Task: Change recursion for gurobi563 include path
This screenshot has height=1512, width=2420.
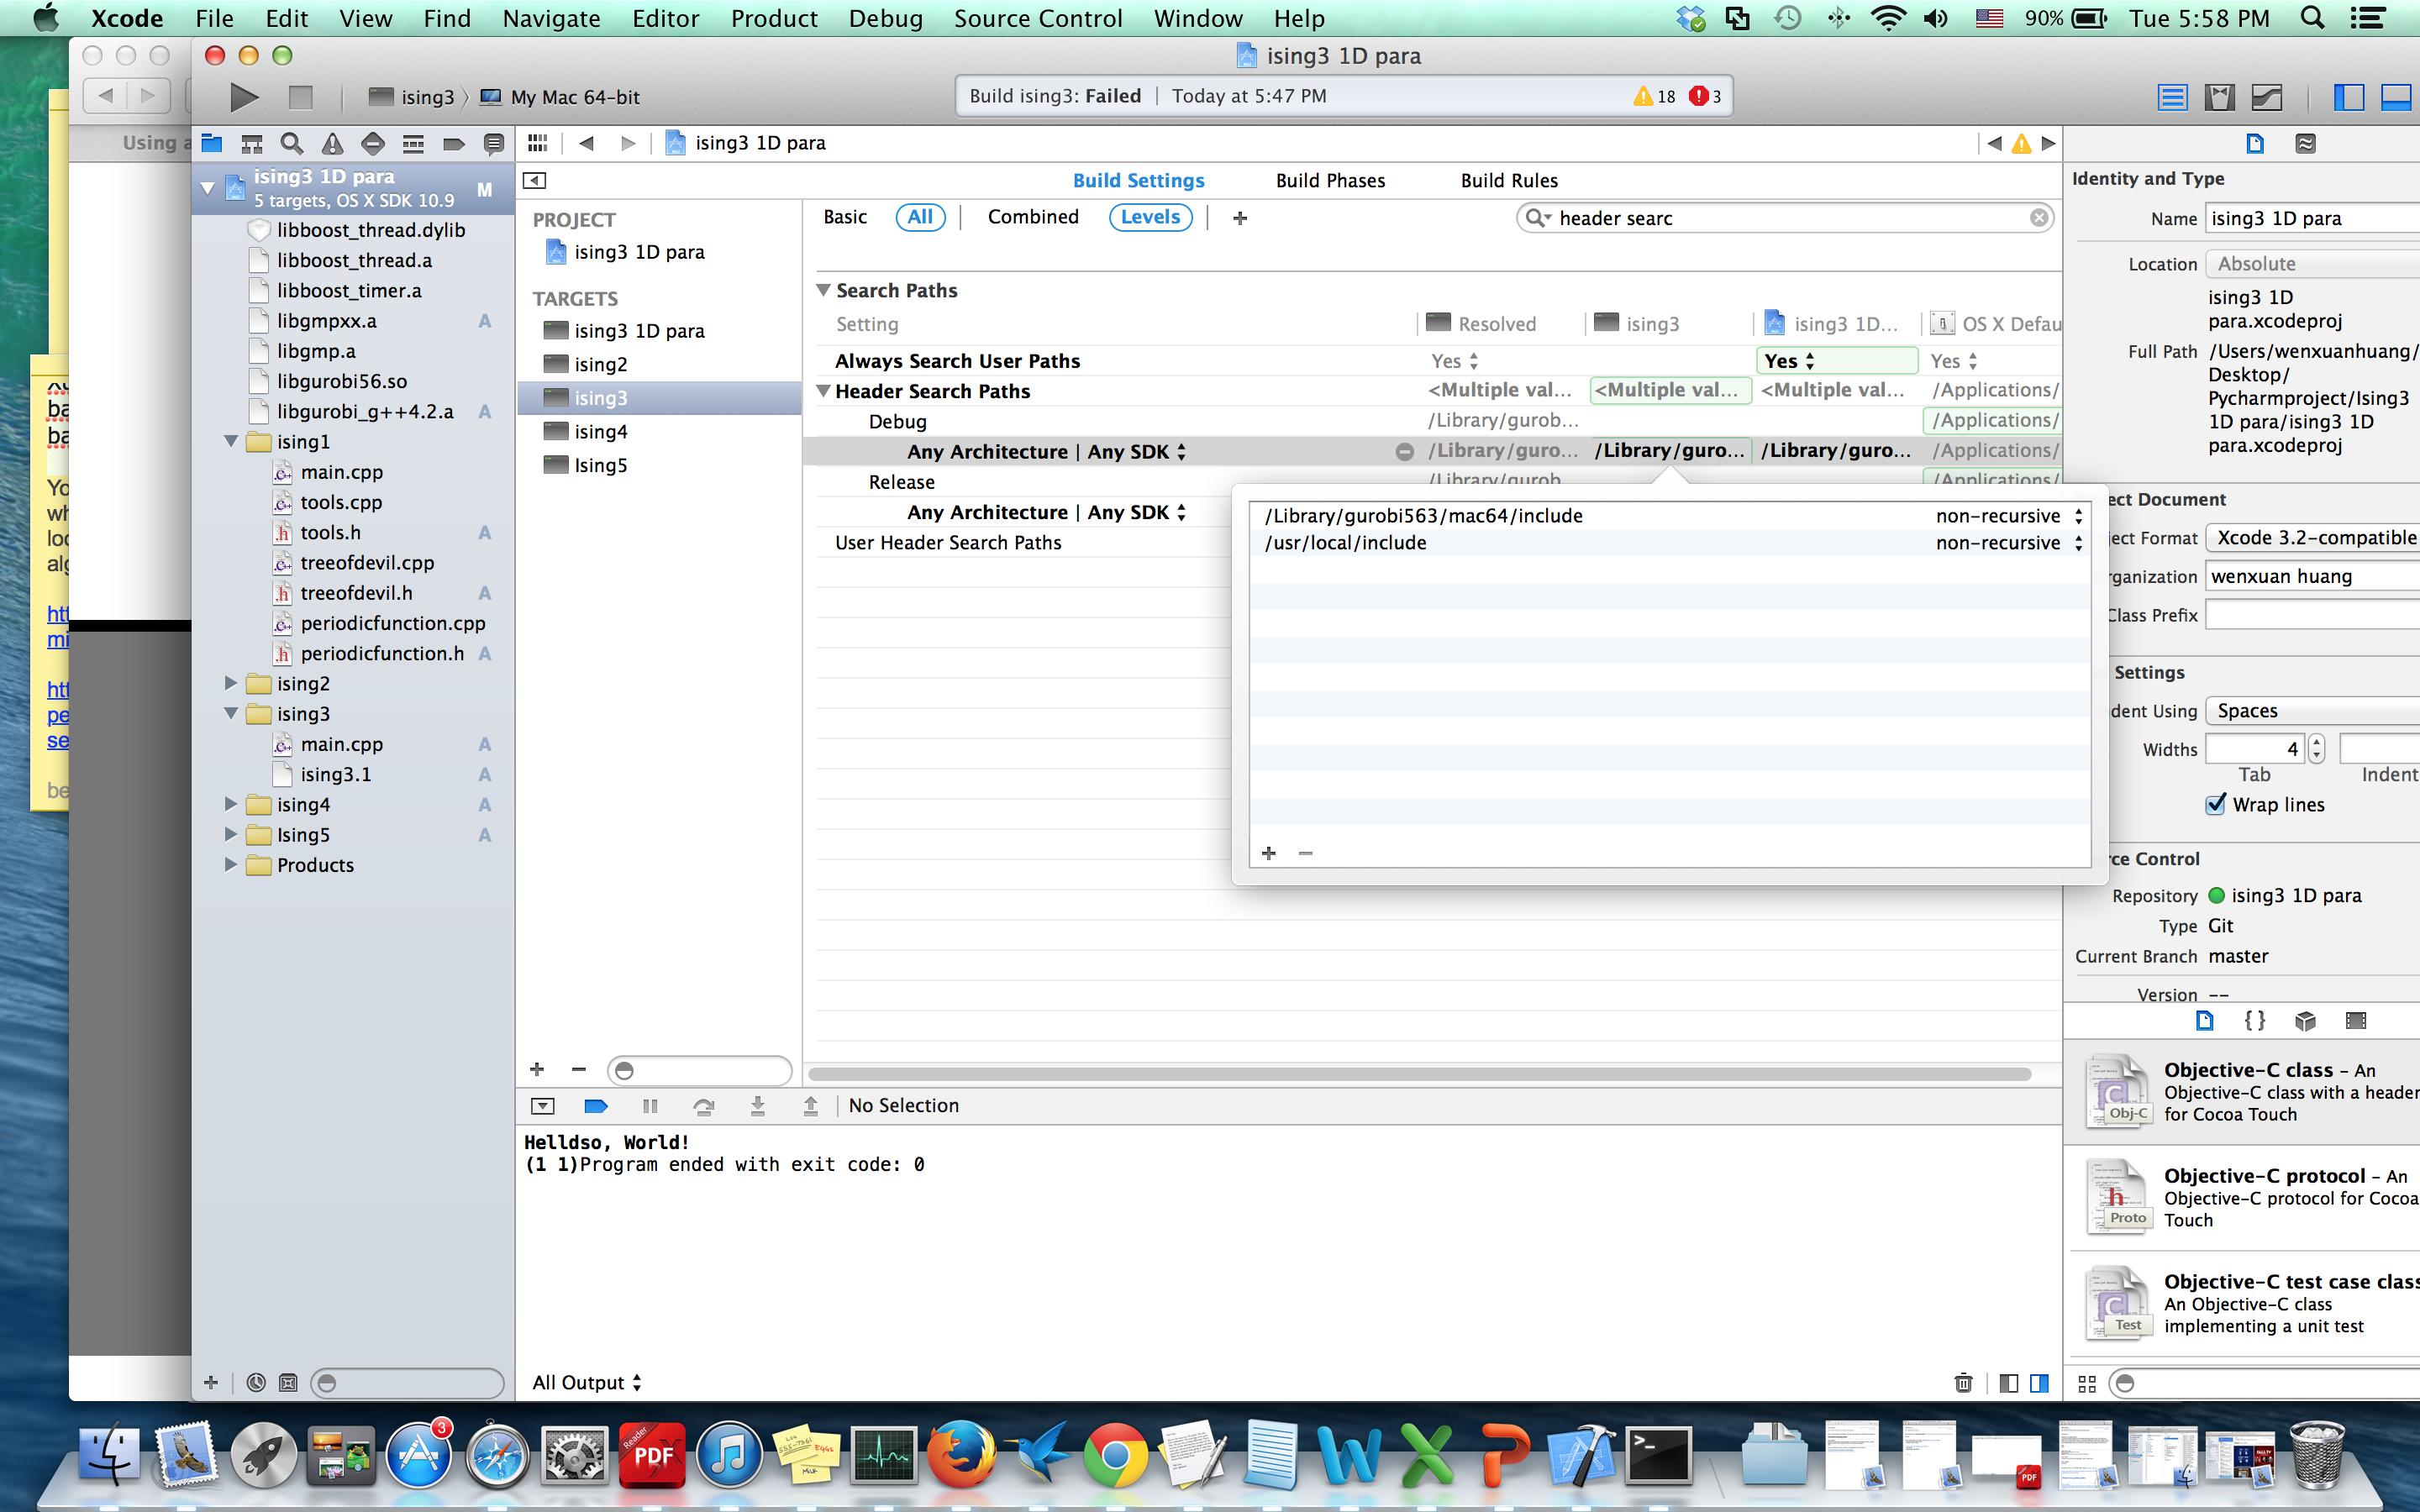Action: [x=2009, y=516]
